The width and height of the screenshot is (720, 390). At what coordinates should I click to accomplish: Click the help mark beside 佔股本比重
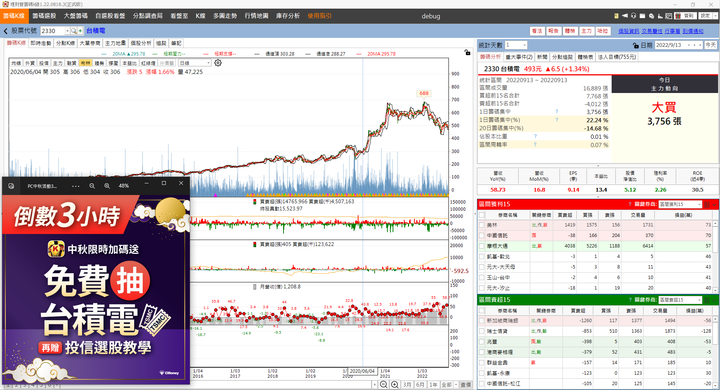535,136
